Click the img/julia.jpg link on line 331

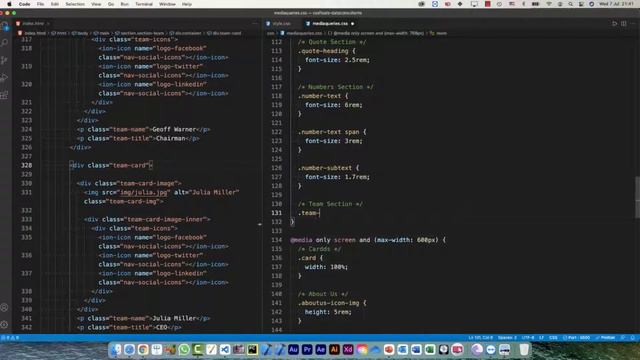(x=144, y=192)
